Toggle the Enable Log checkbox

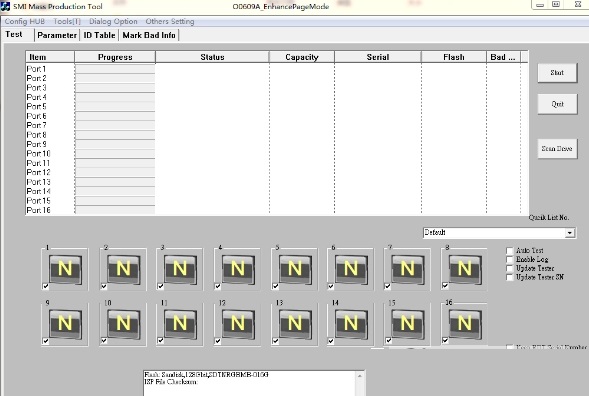coord(510,260)
